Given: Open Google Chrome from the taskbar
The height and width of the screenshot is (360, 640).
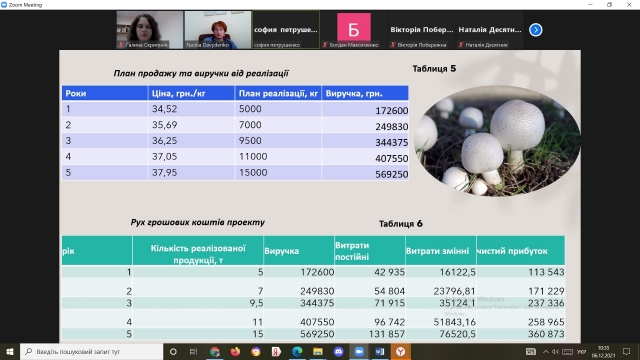Looking at the screenshot, I should (x=214, y=351).
